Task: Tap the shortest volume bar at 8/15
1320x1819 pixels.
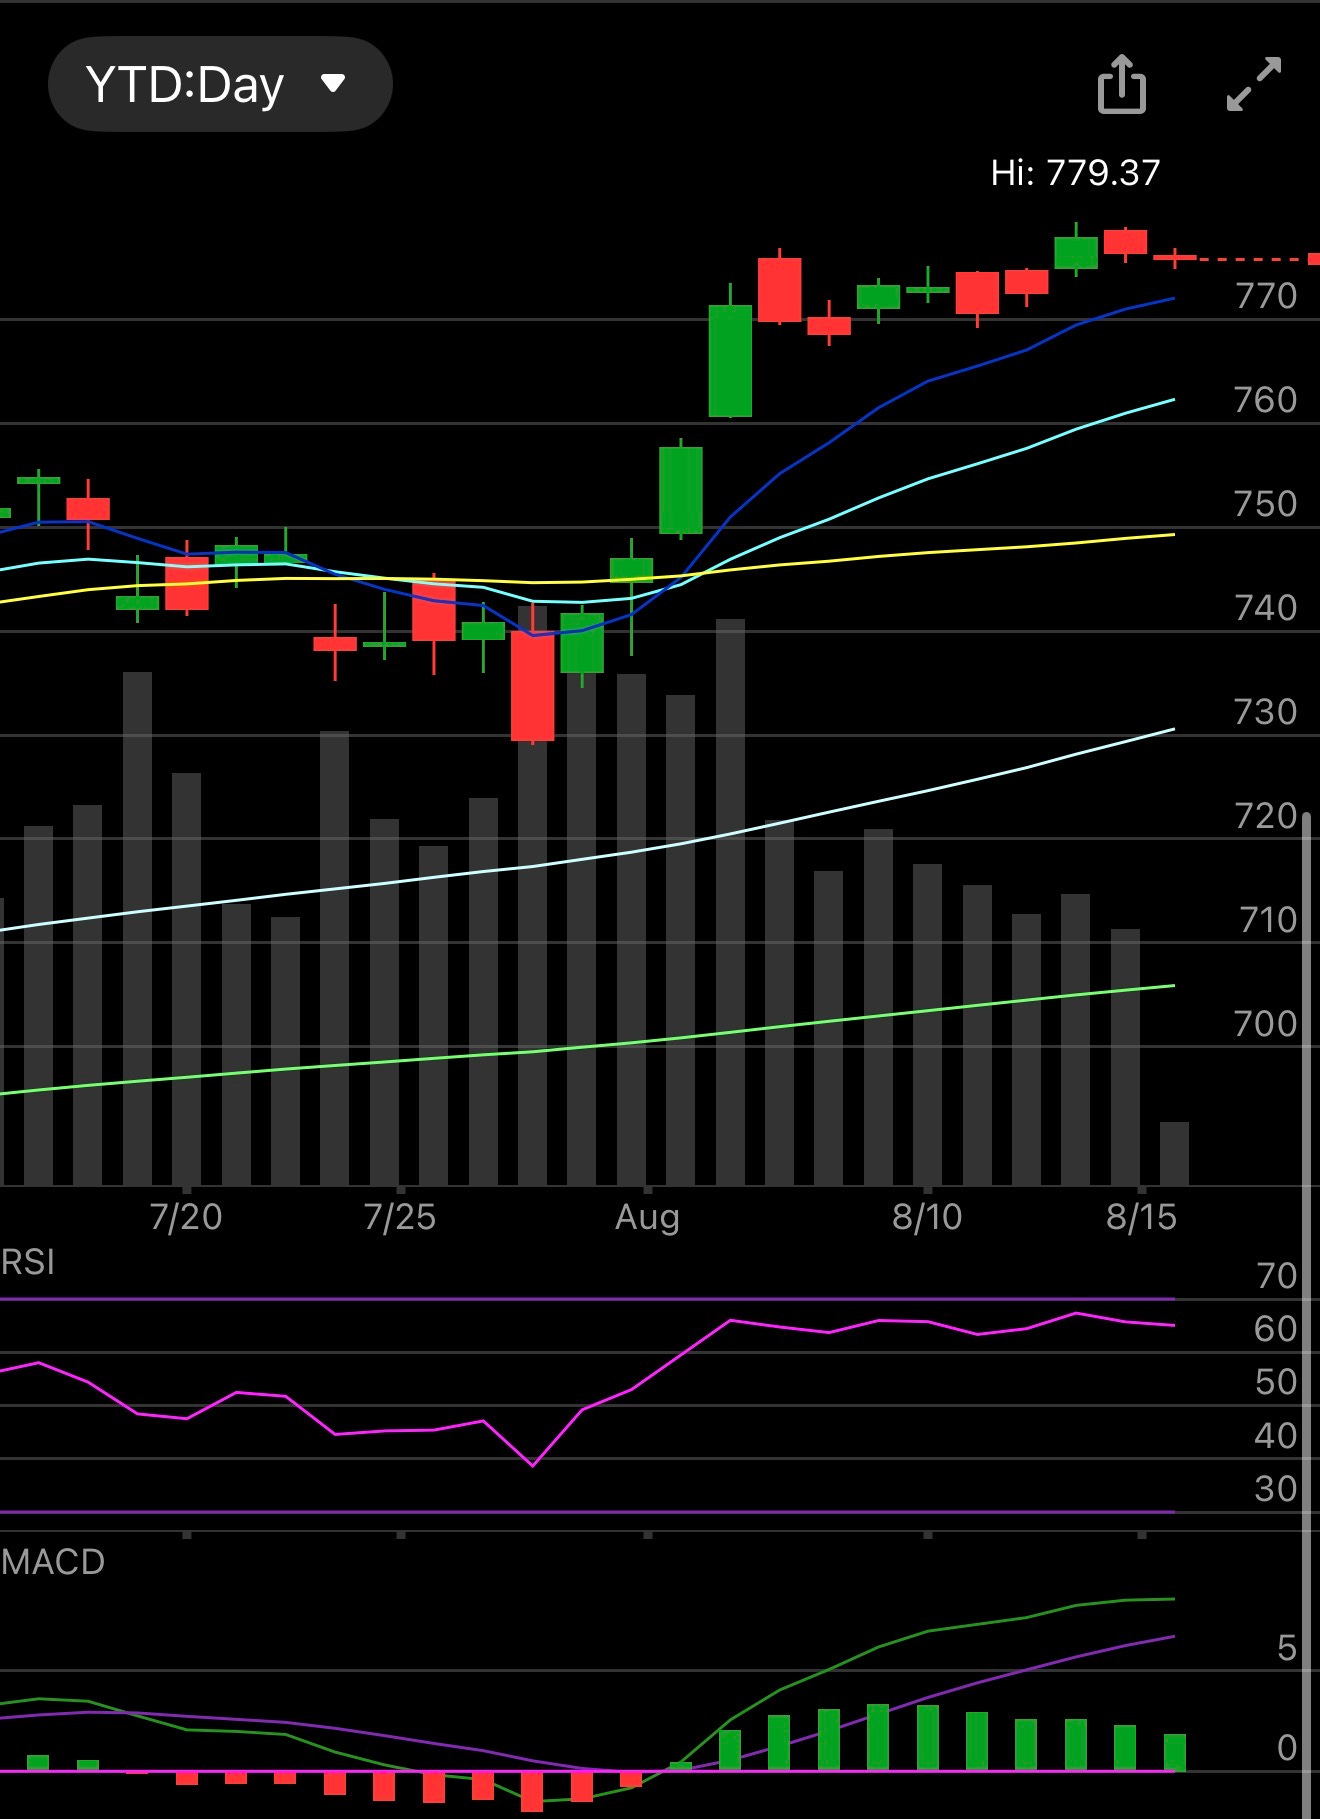Action: pyautogui.click(x=1174, y=1154)
